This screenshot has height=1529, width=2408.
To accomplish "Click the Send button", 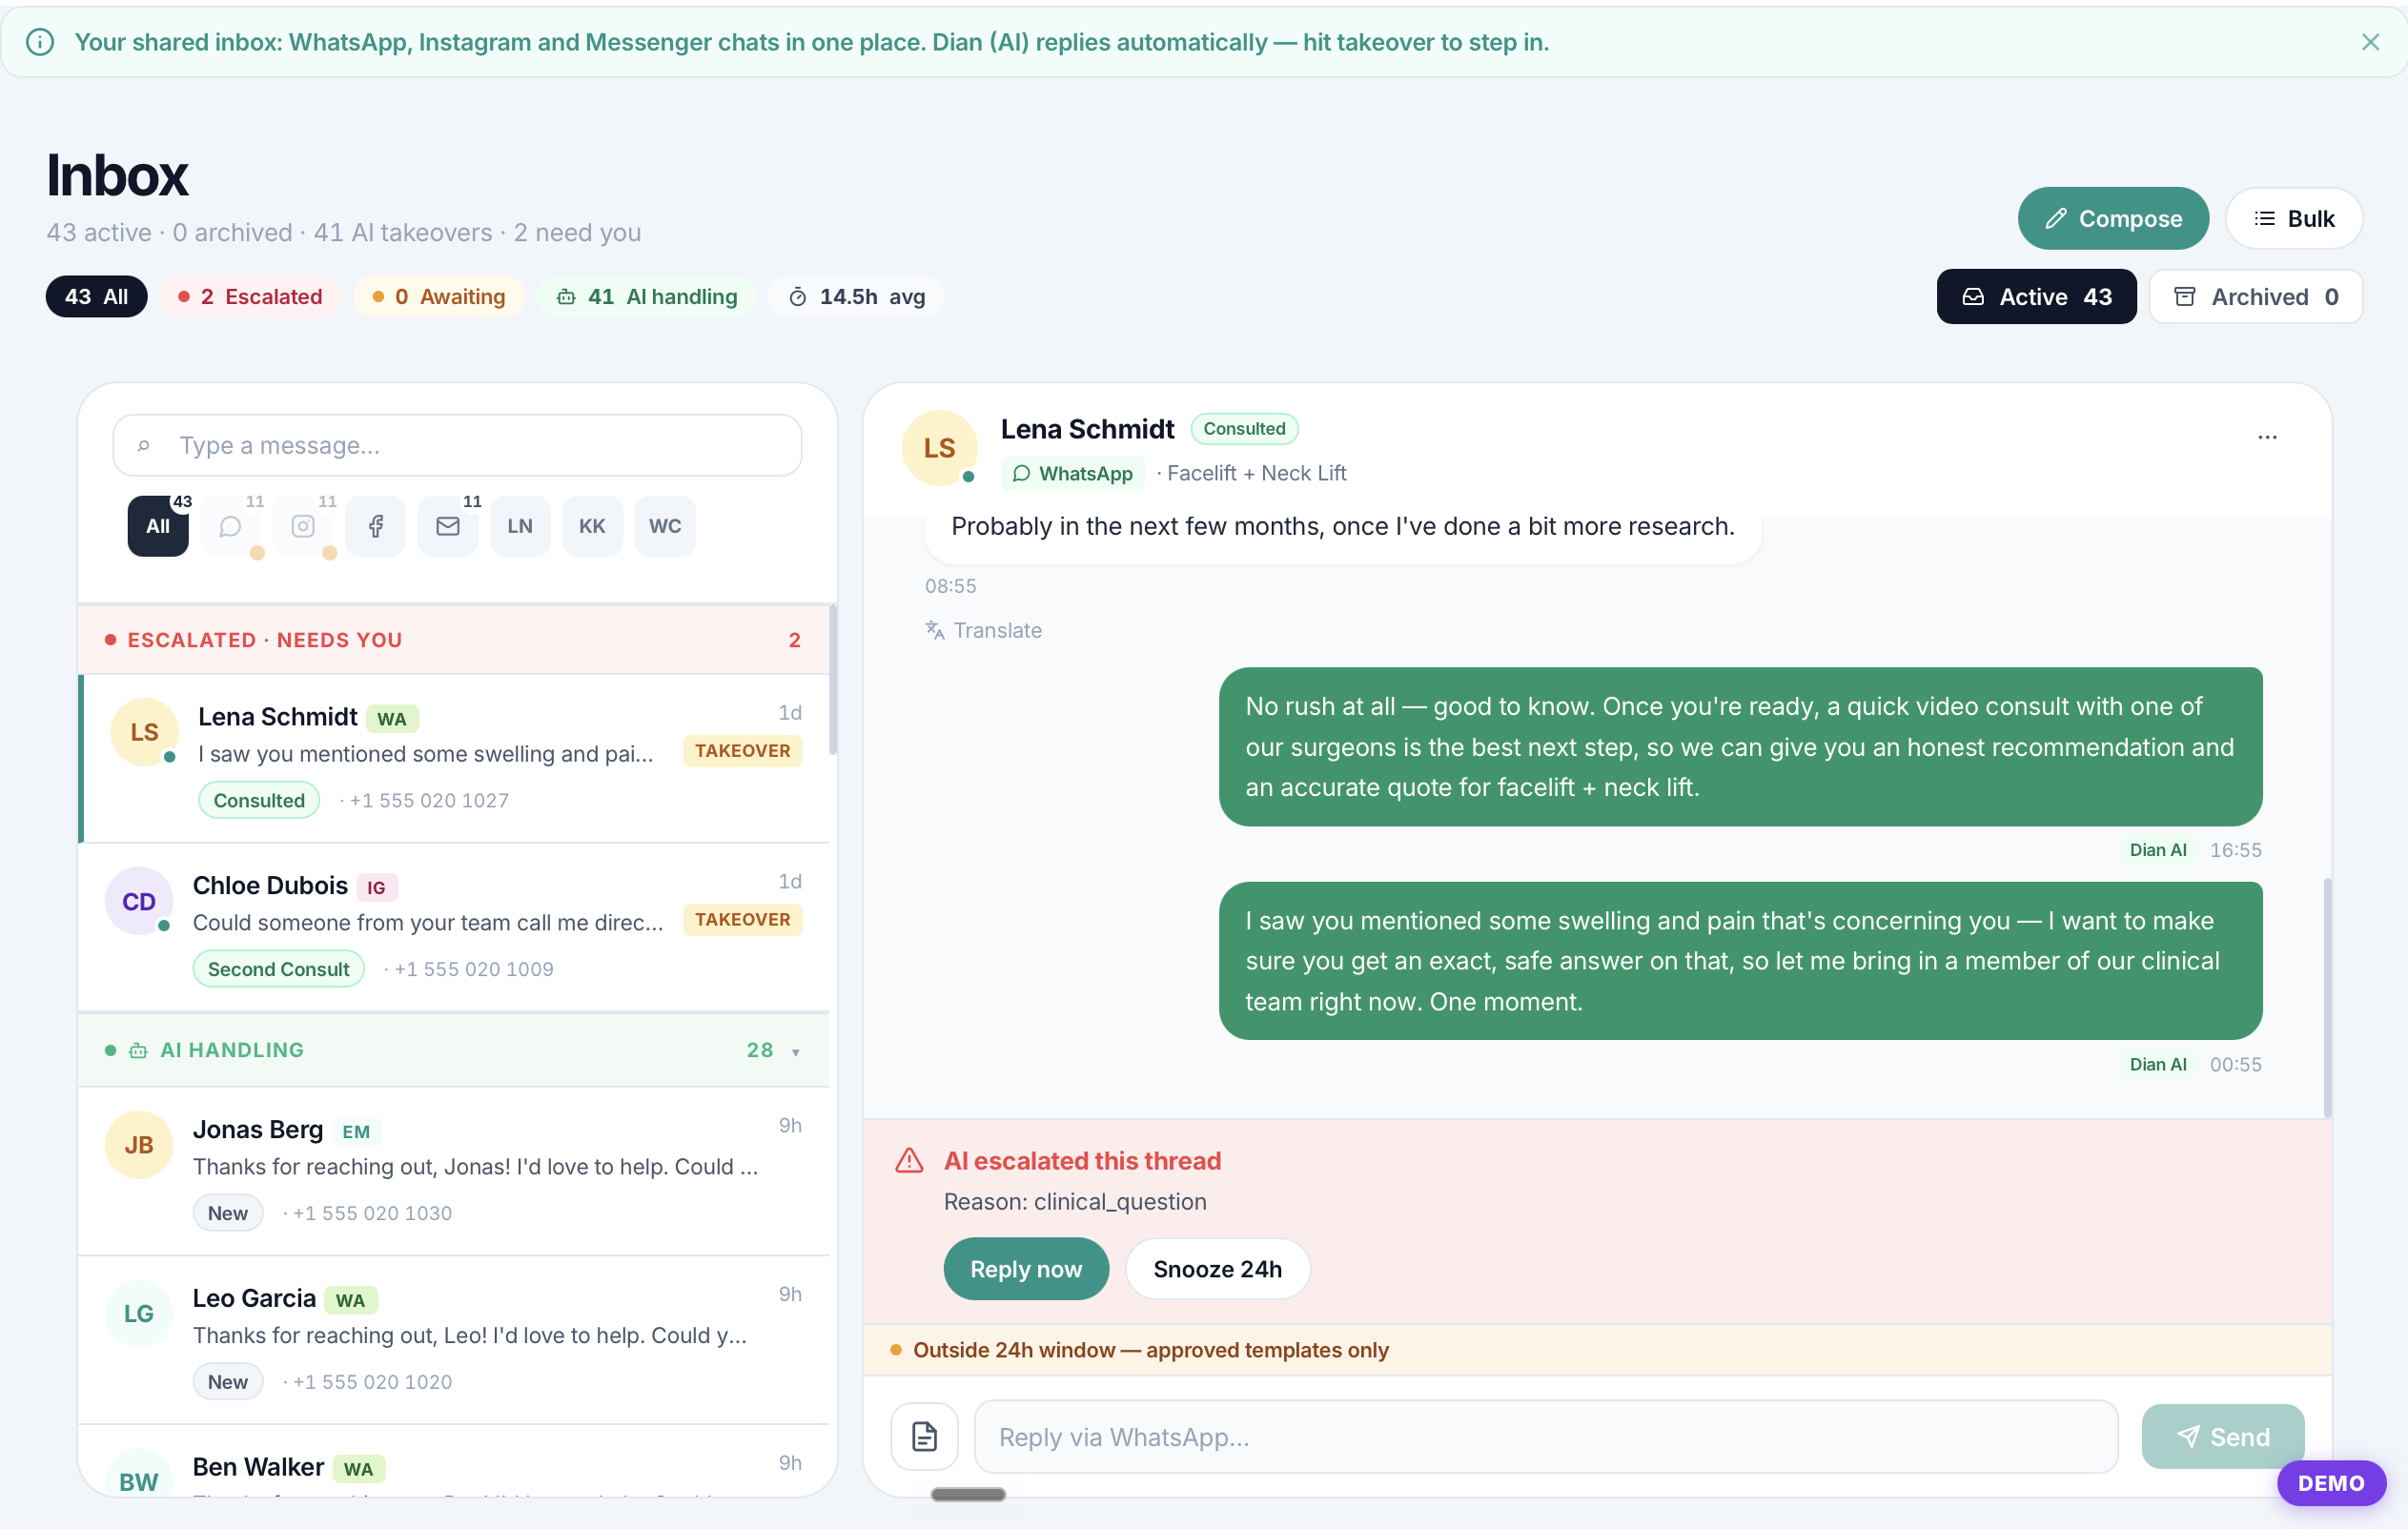I will click(2223, 1437).
